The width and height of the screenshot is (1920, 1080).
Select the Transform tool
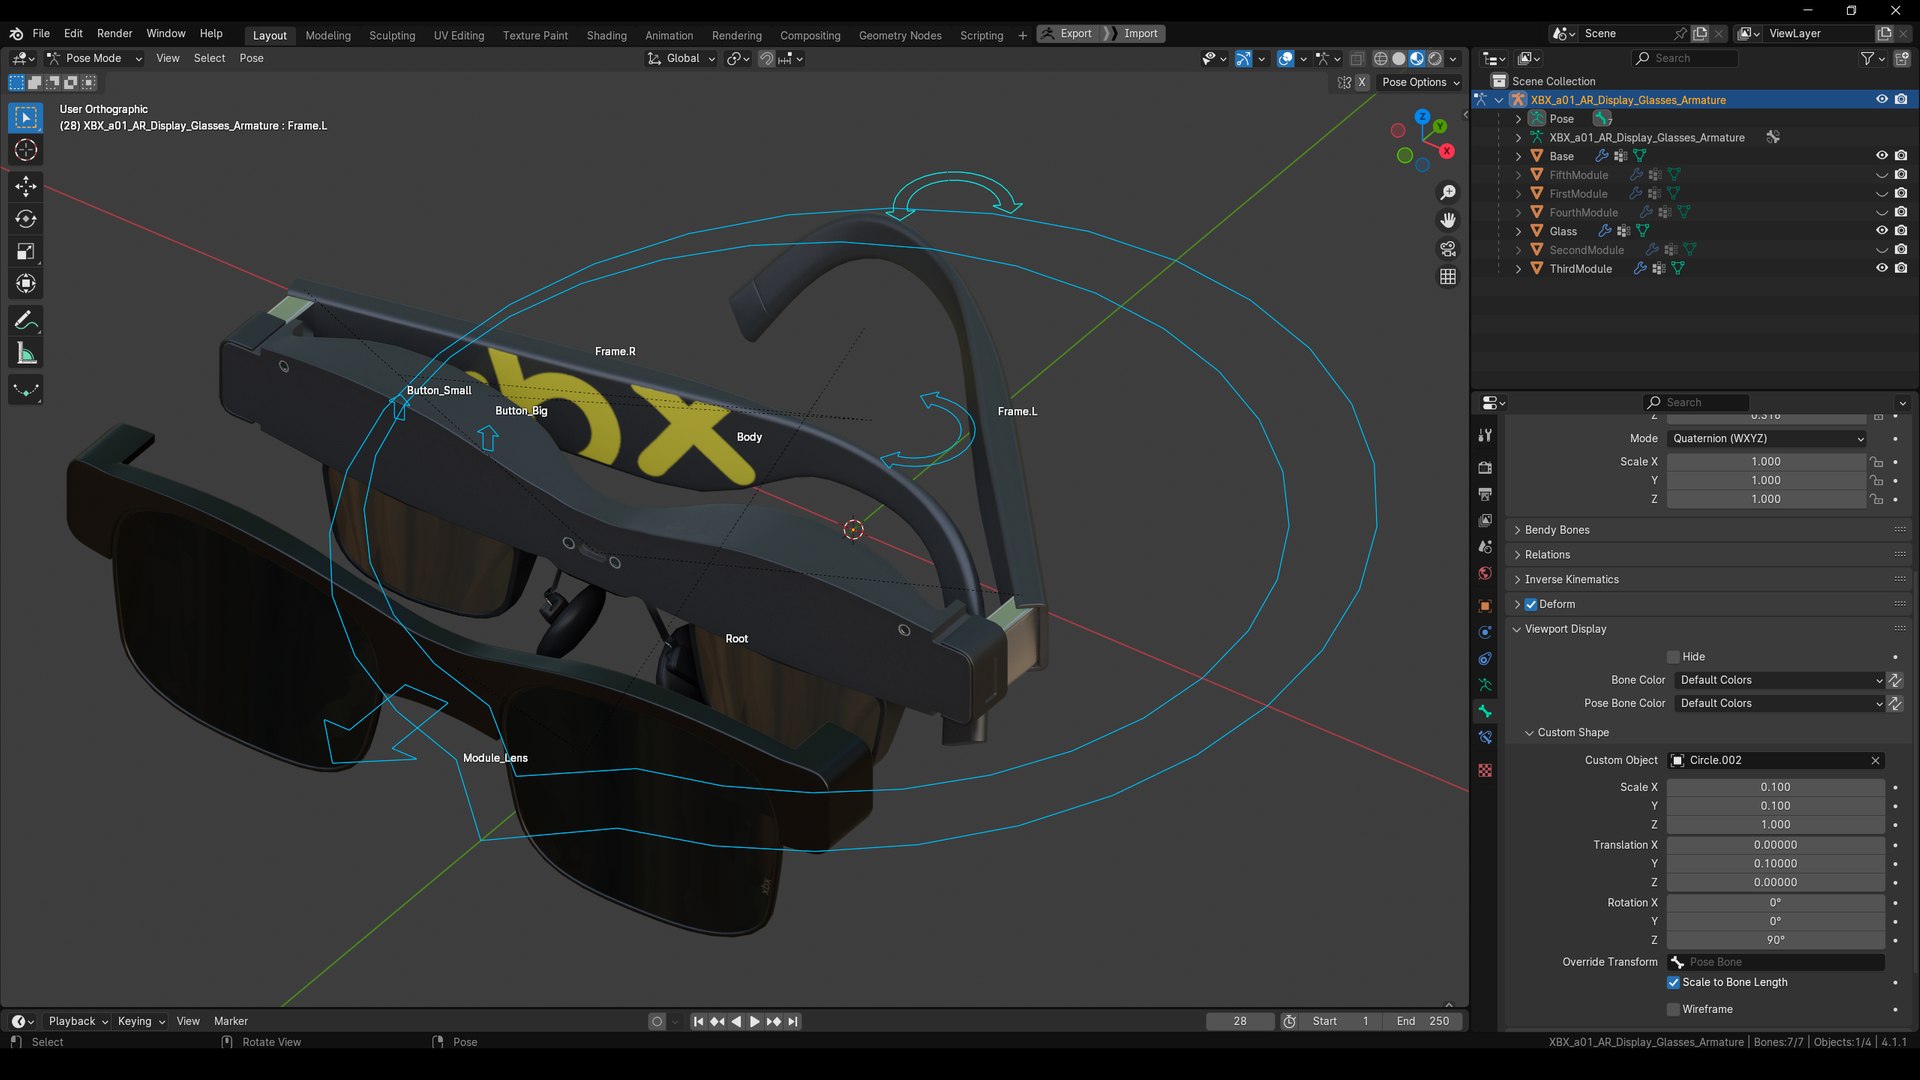click(x=26, y=284)
